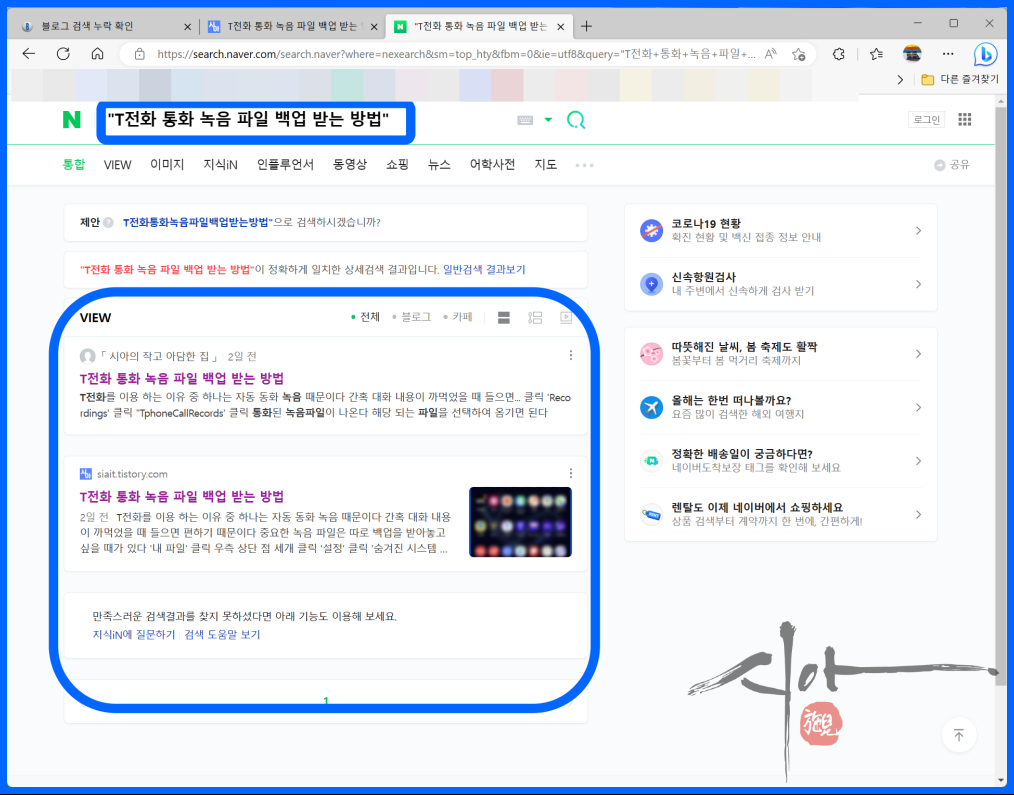Add this page to favorites

click(799, 54)
